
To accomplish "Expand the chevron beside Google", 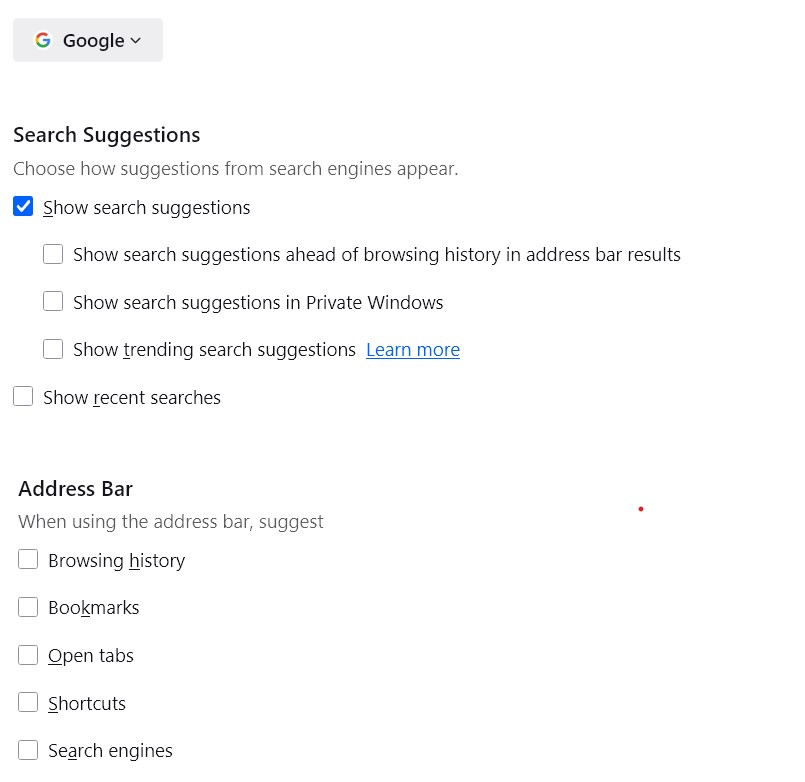I will (136, 41).
